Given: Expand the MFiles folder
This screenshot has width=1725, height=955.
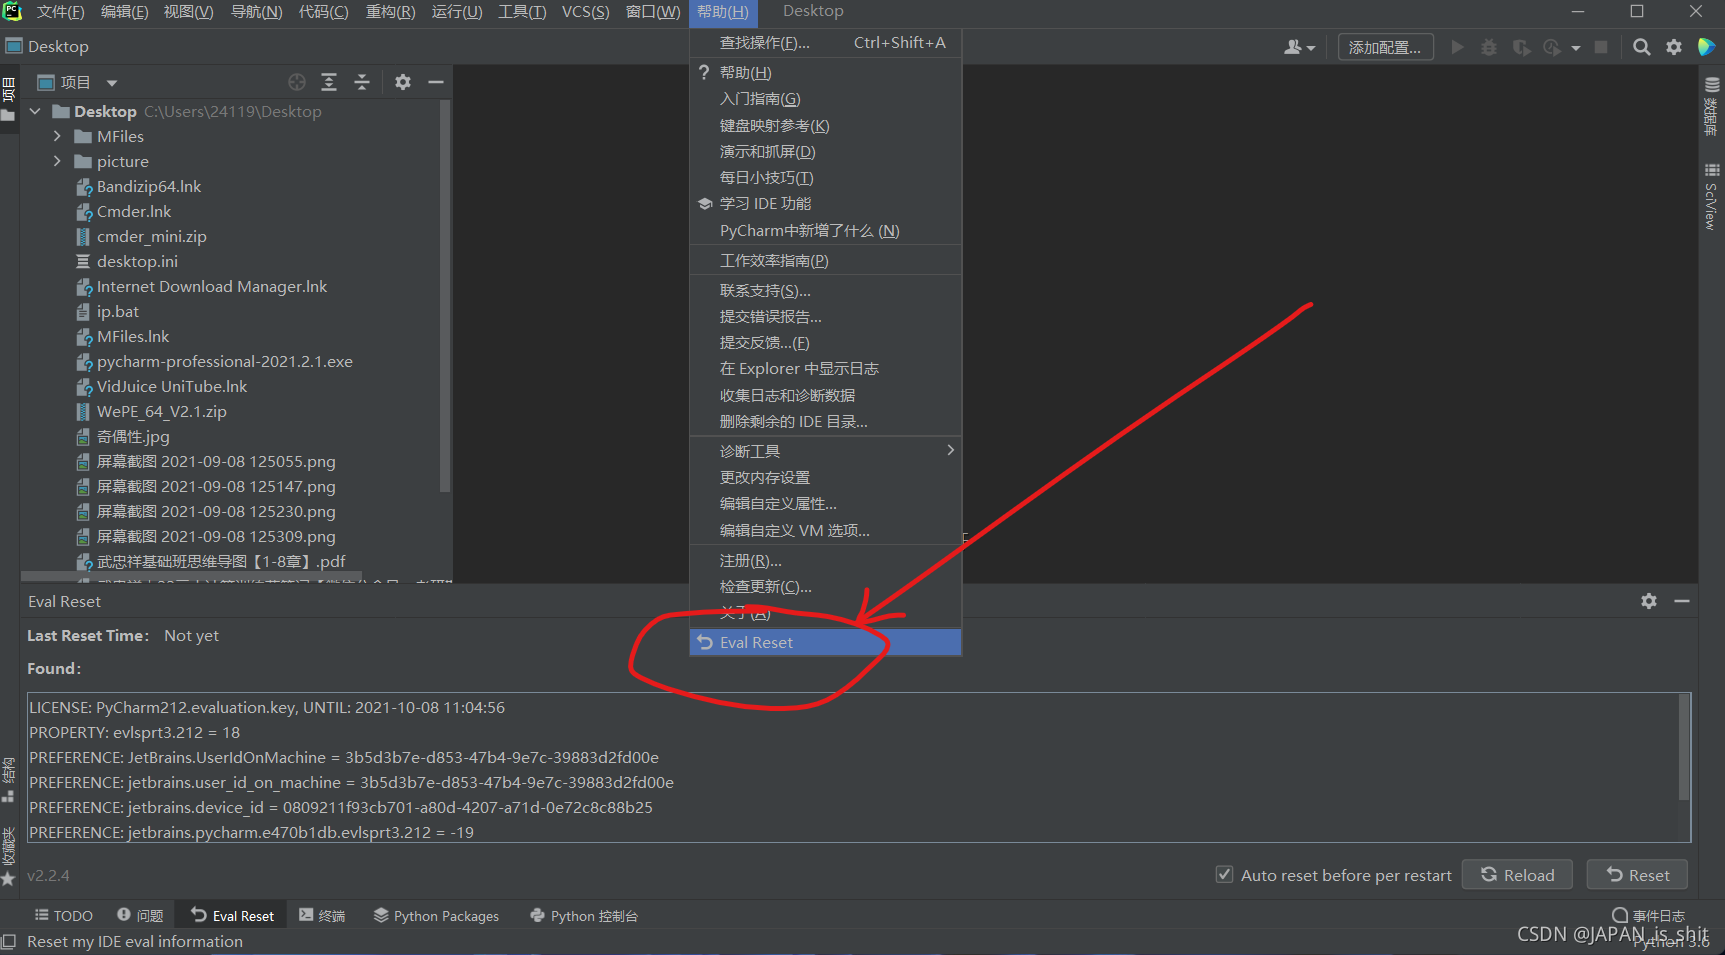Looking at the screenshot, I should pyautogui.click(x=57, y=136).
